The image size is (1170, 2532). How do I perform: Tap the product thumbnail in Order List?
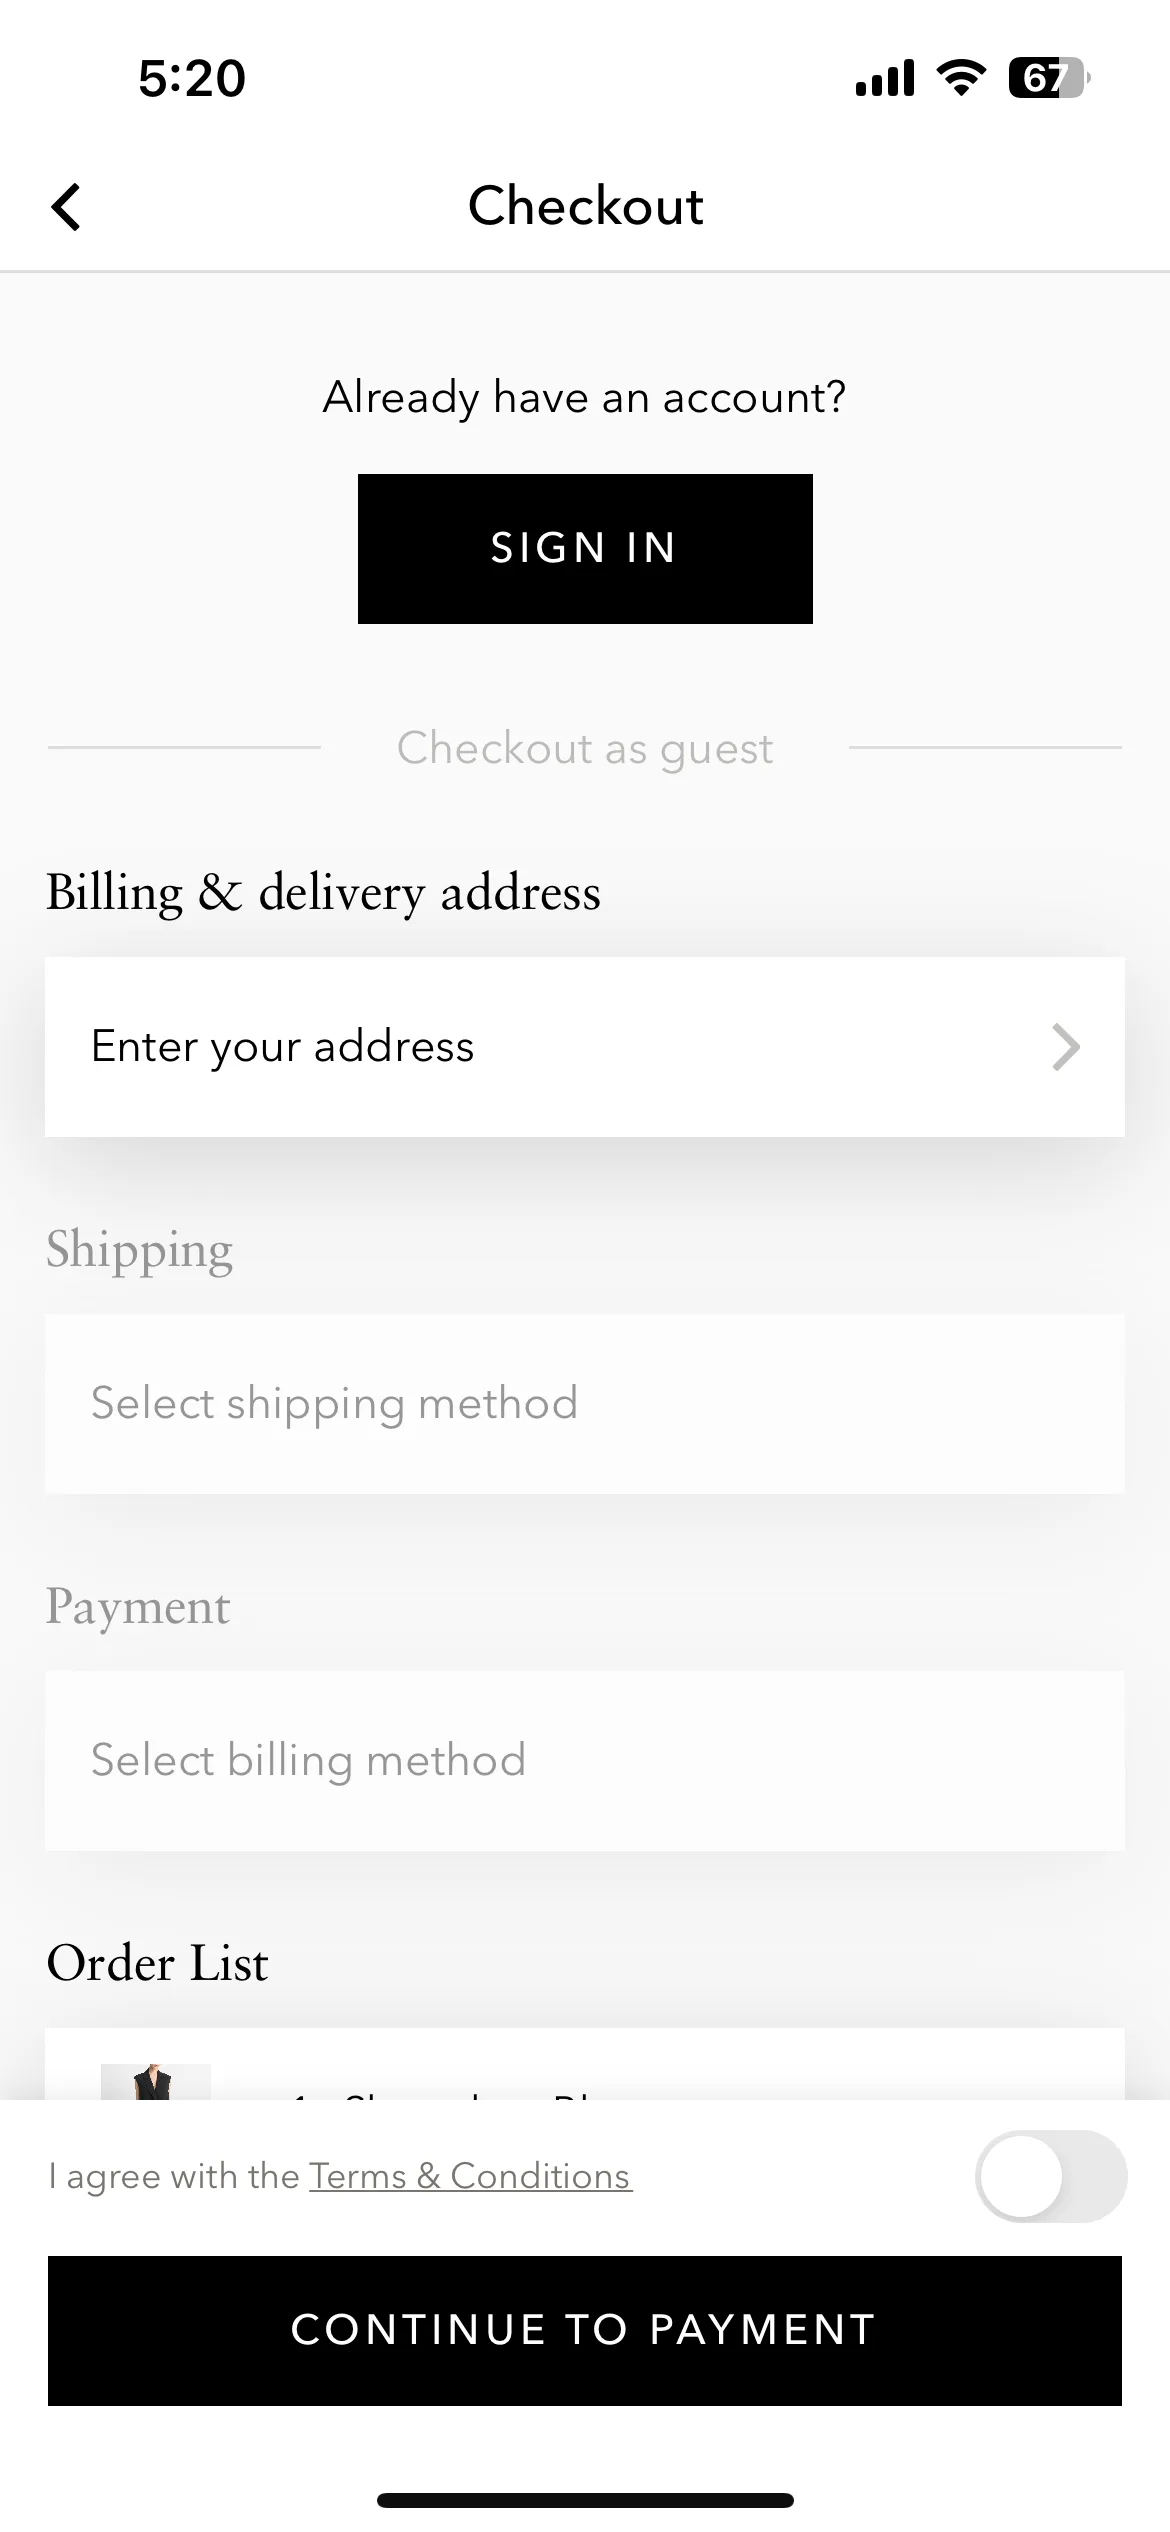click(156, 2082)
